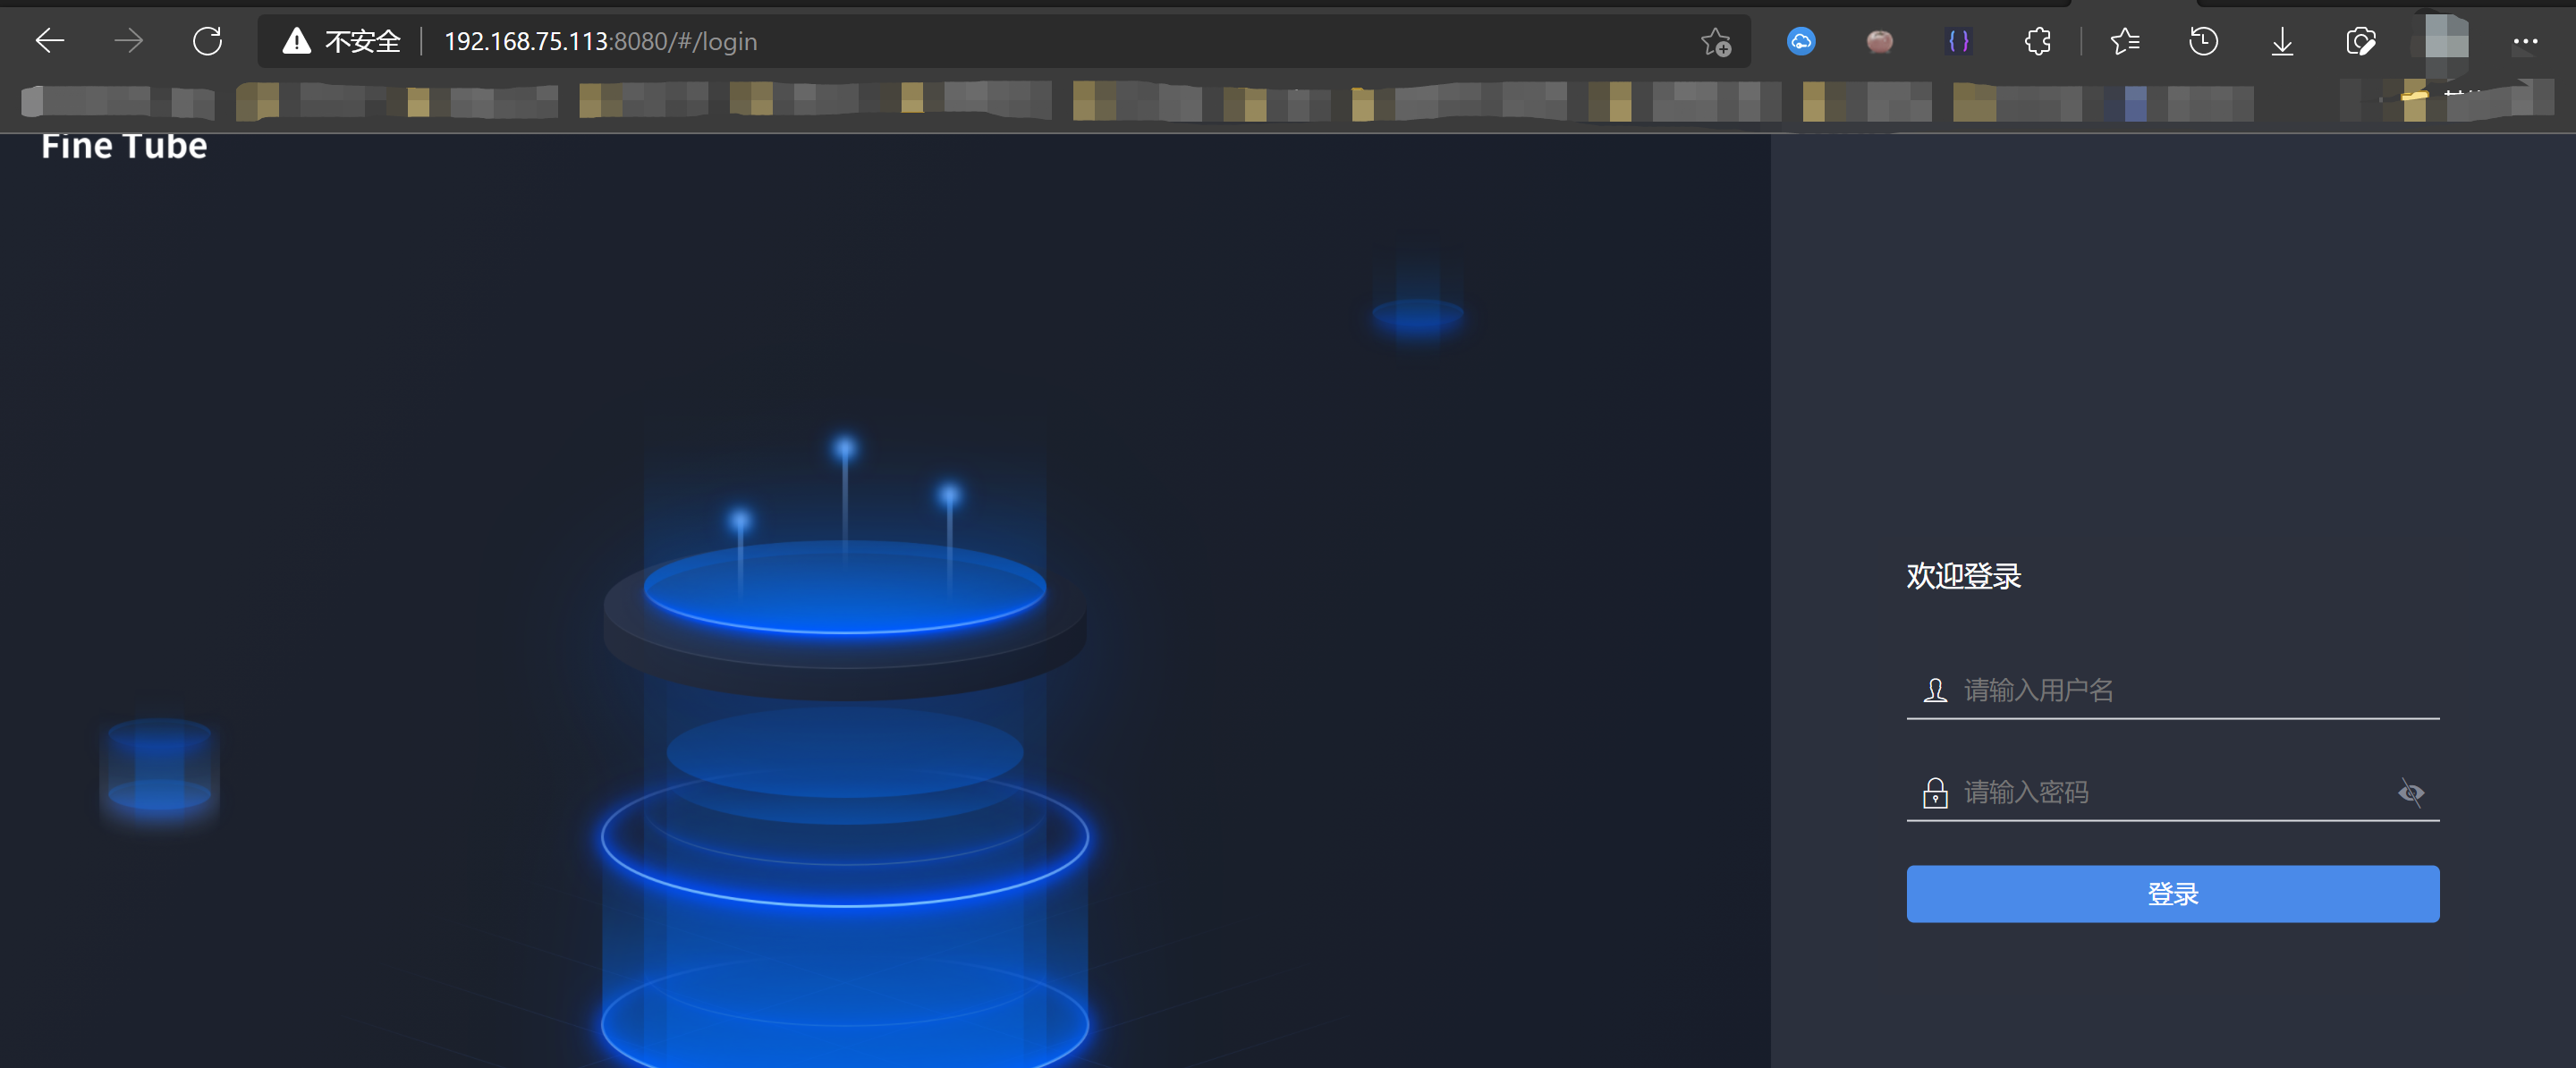
Task: Reload the login page
Action: coord(207,41)
